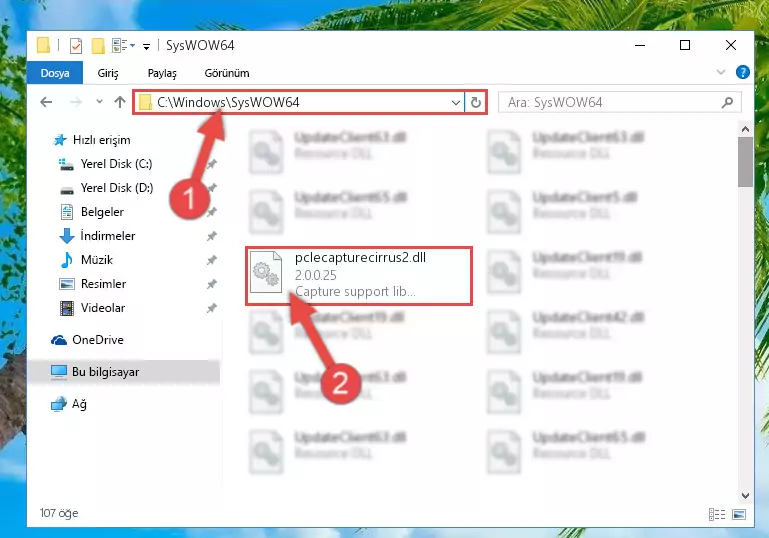
Task: Click the pin icon next to Resimler
Action: tap(211, 284)
